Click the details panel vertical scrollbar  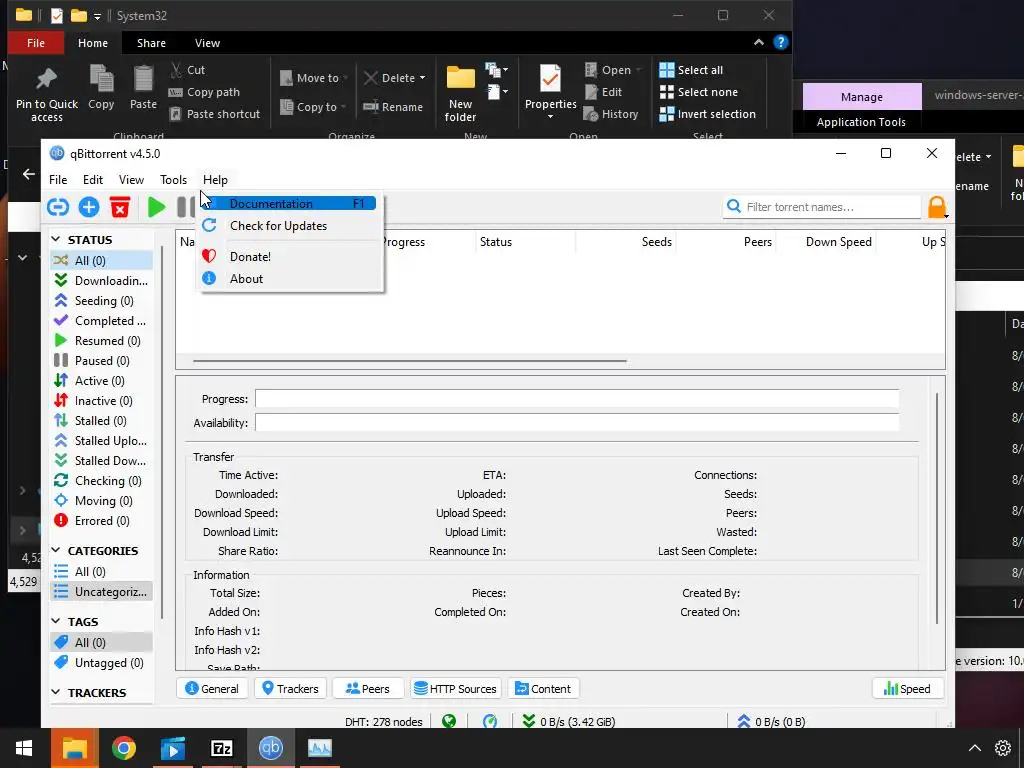pos(937,508)
